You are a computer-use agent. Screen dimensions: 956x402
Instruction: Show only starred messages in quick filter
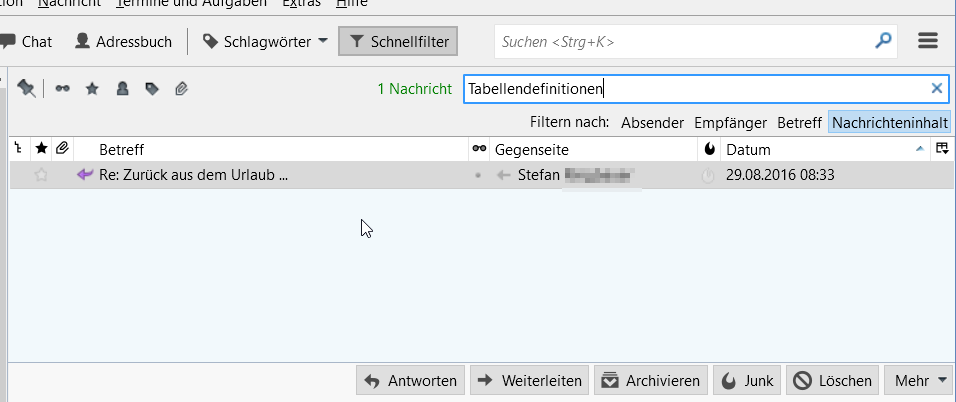[x=92, y=88]
